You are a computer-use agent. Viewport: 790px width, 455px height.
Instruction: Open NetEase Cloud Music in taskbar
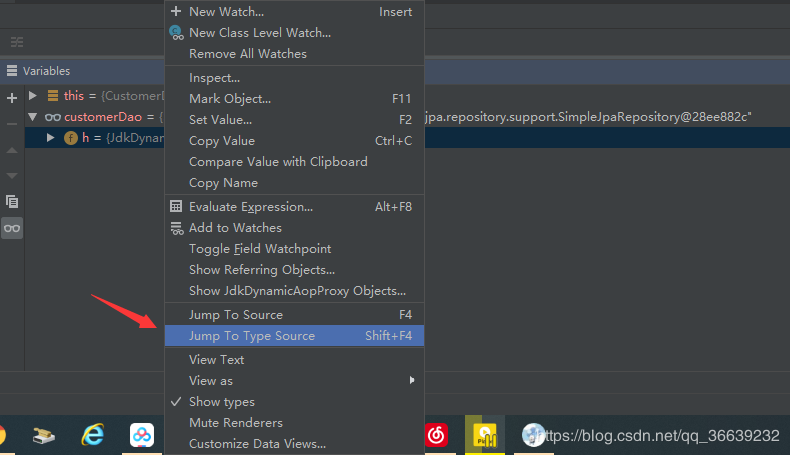tap(436, 435)
